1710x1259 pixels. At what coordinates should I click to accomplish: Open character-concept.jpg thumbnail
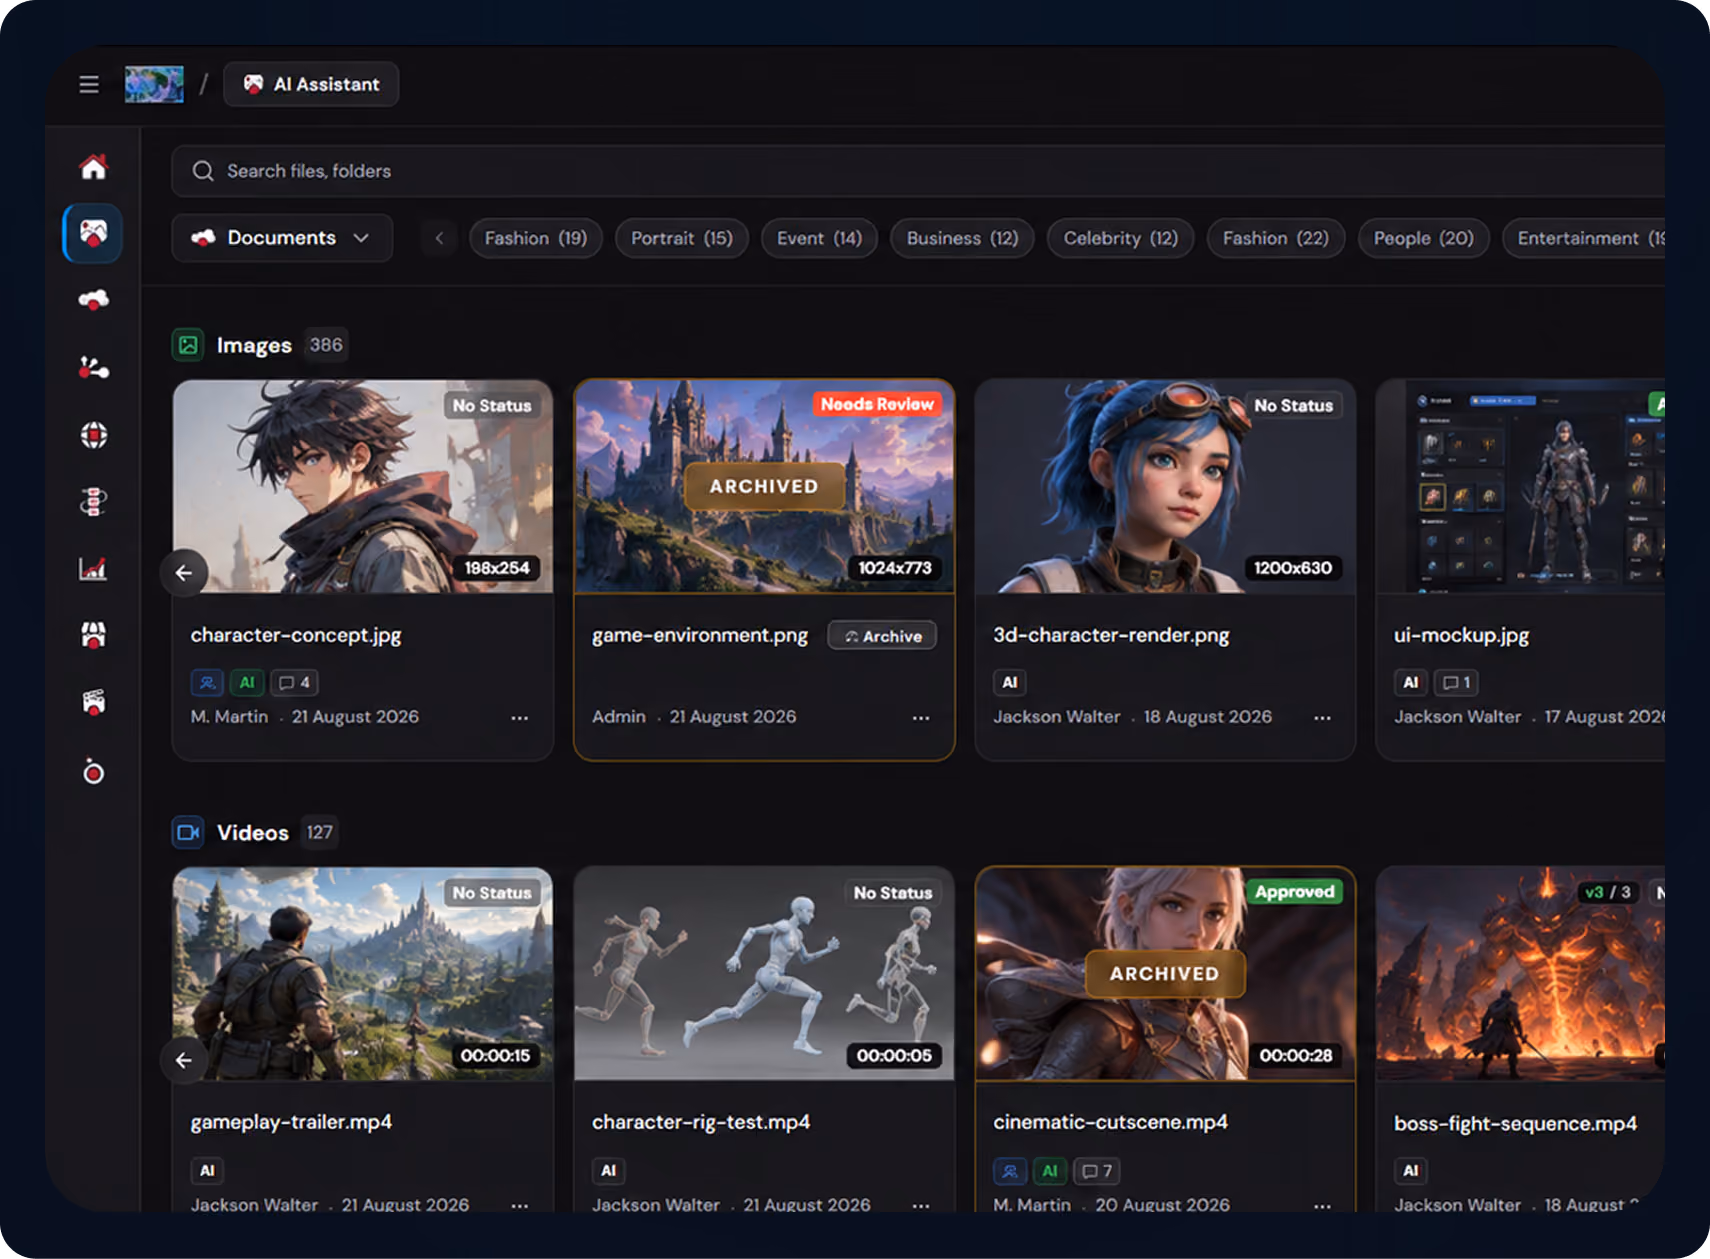coord(363,486)
